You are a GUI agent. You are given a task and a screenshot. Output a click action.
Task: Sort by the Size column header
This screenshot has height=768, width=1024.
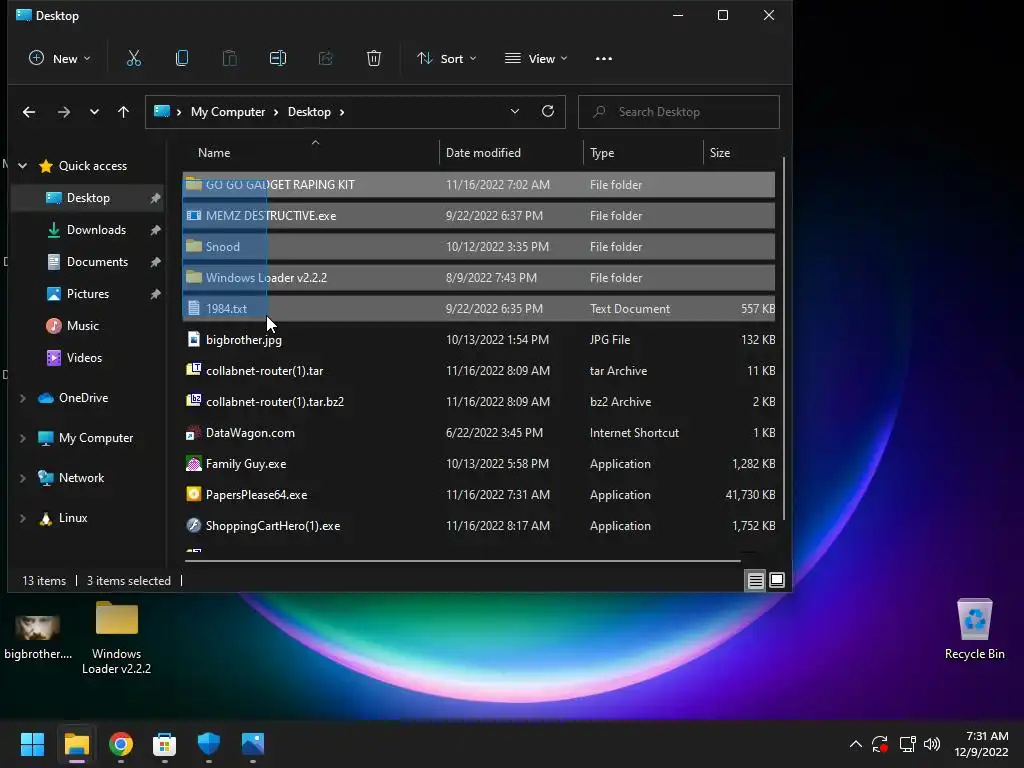[741, 153]
